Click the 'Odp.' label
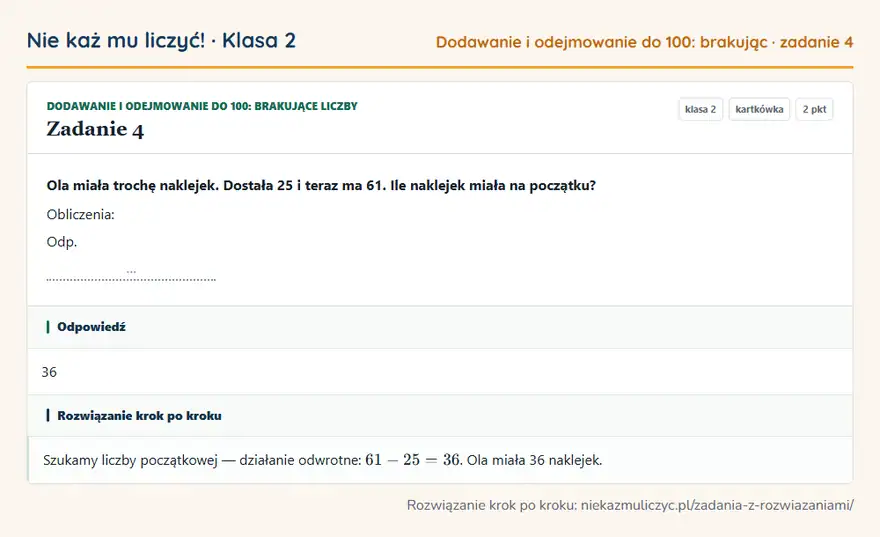Image resolution: width=880 pixels, height=537 pixels. pos(62,242)
